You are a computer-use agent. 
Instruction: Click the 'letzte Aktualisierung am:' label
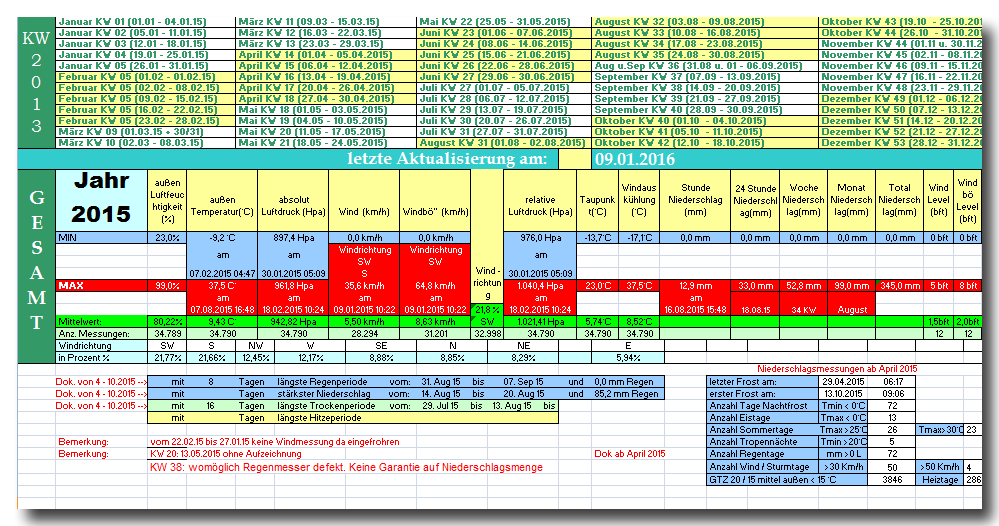[447, 159]
